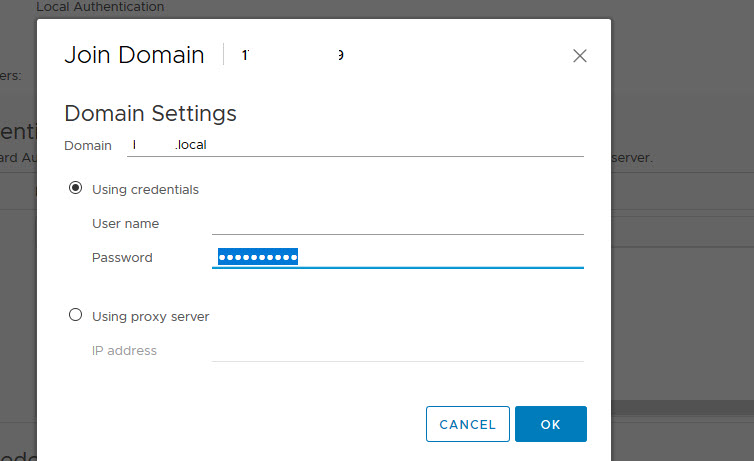The height and width of the screenshot is (461, 754).
Task: Click the 'Domain' field label
Action: click(88, 145)
